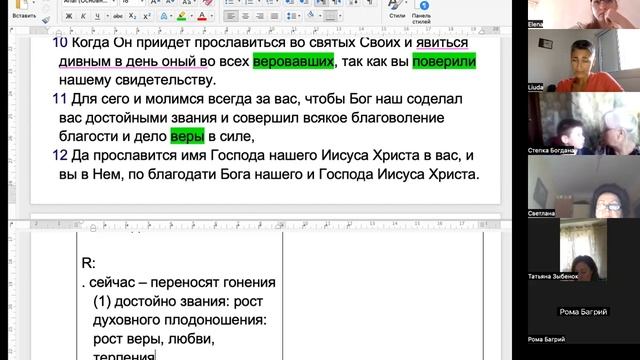Screen dimensions: 640x360
Task: Select Liuda's video thumbnail
Action: (x=584, y=60)
